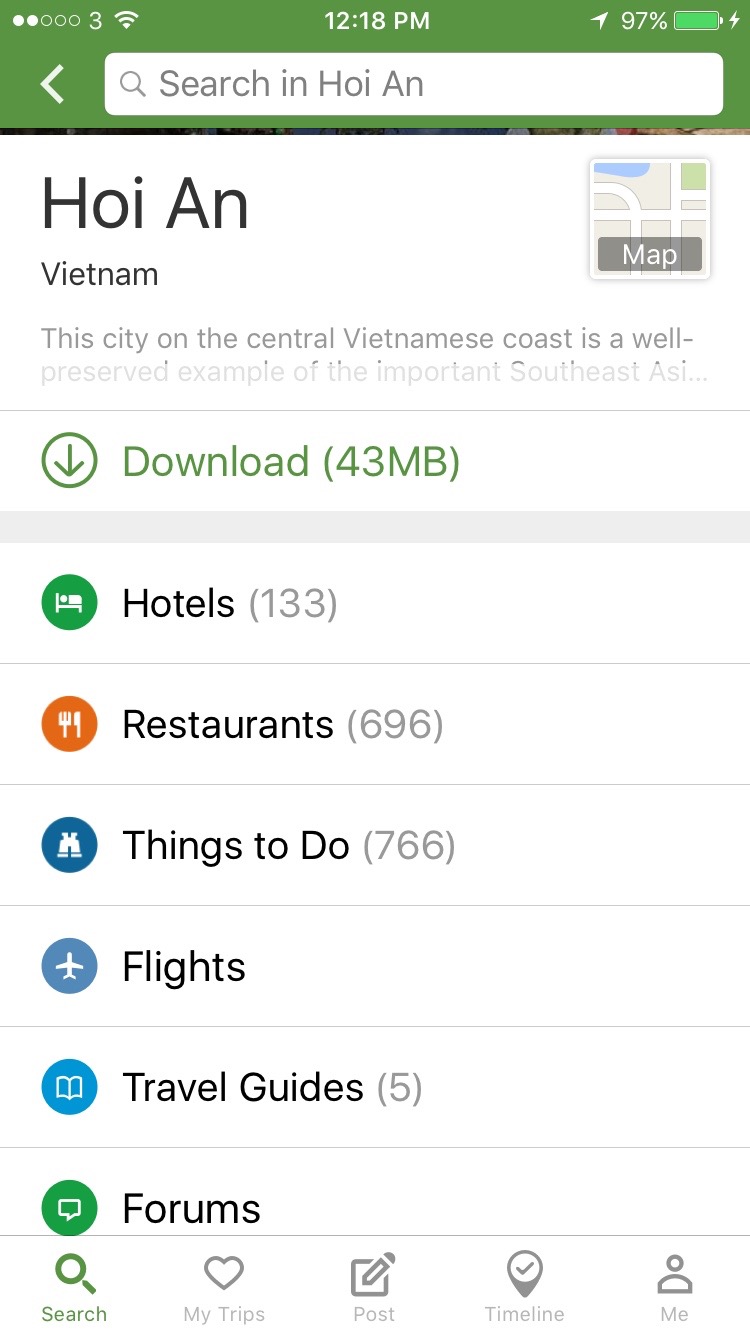The height and width of the screenshot is (1334, 750).
Task: Tap the binoculars Things to Do icon
Action: tap(69, 846)
